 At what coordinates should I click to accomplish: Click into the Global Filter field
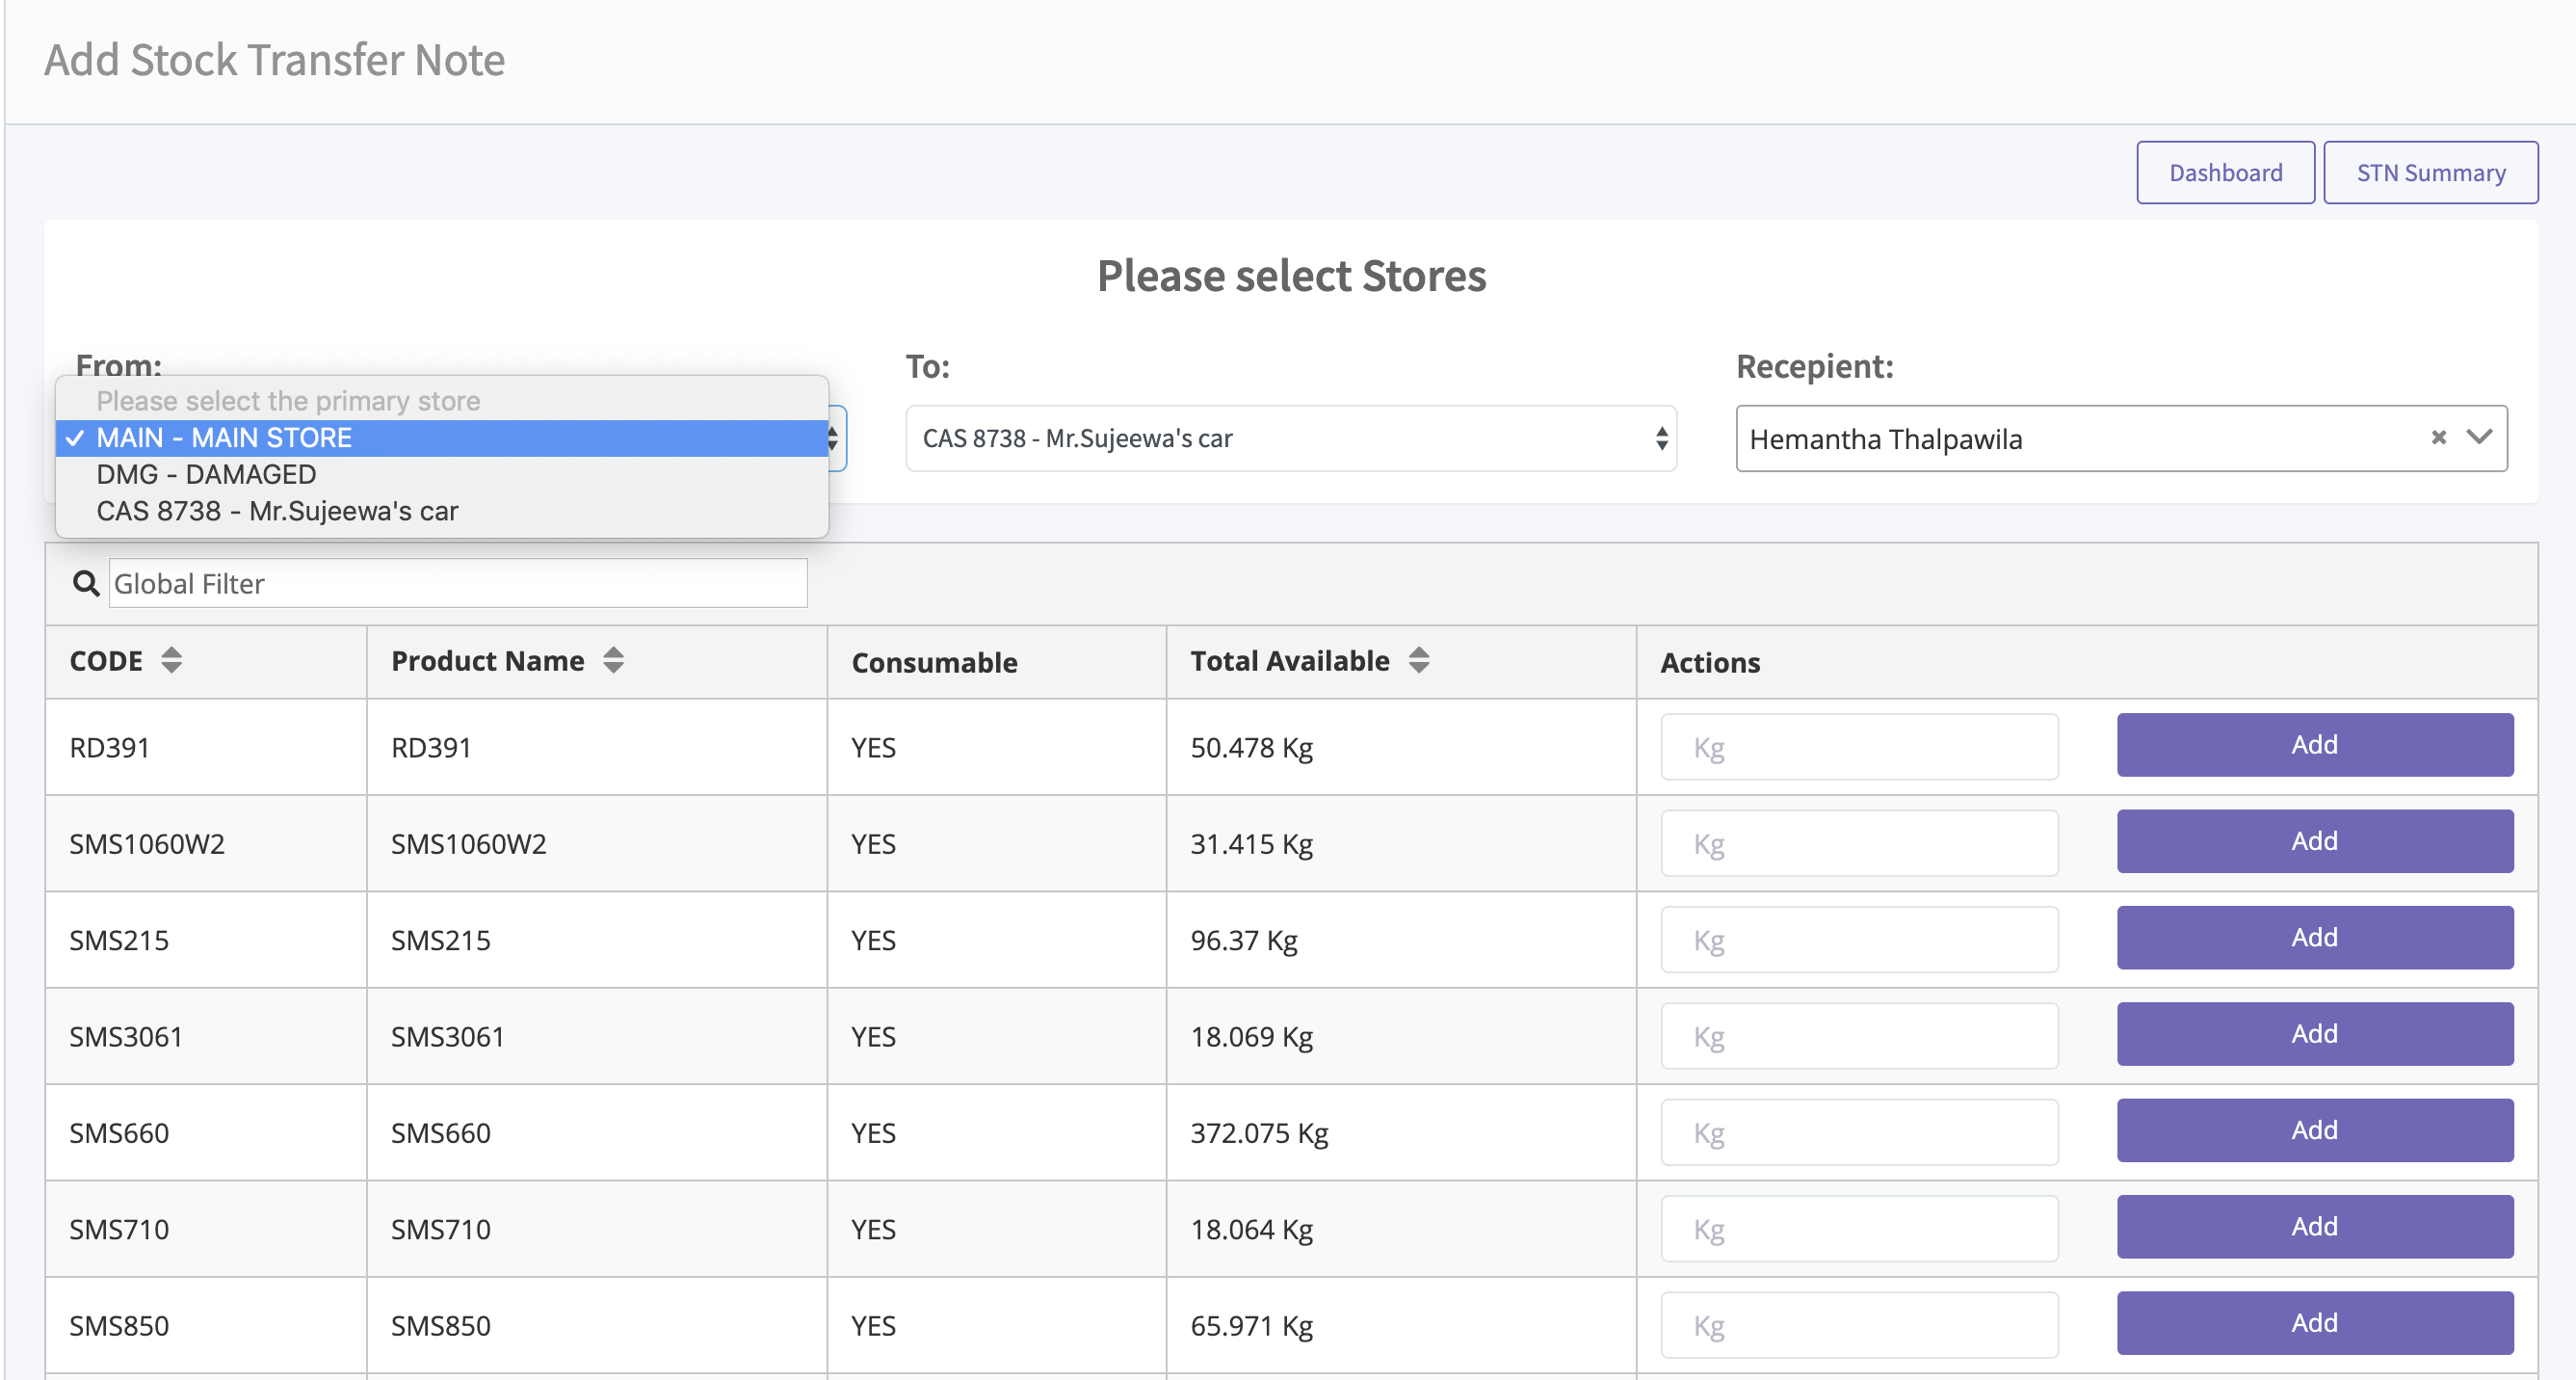(x=457, y=583)
